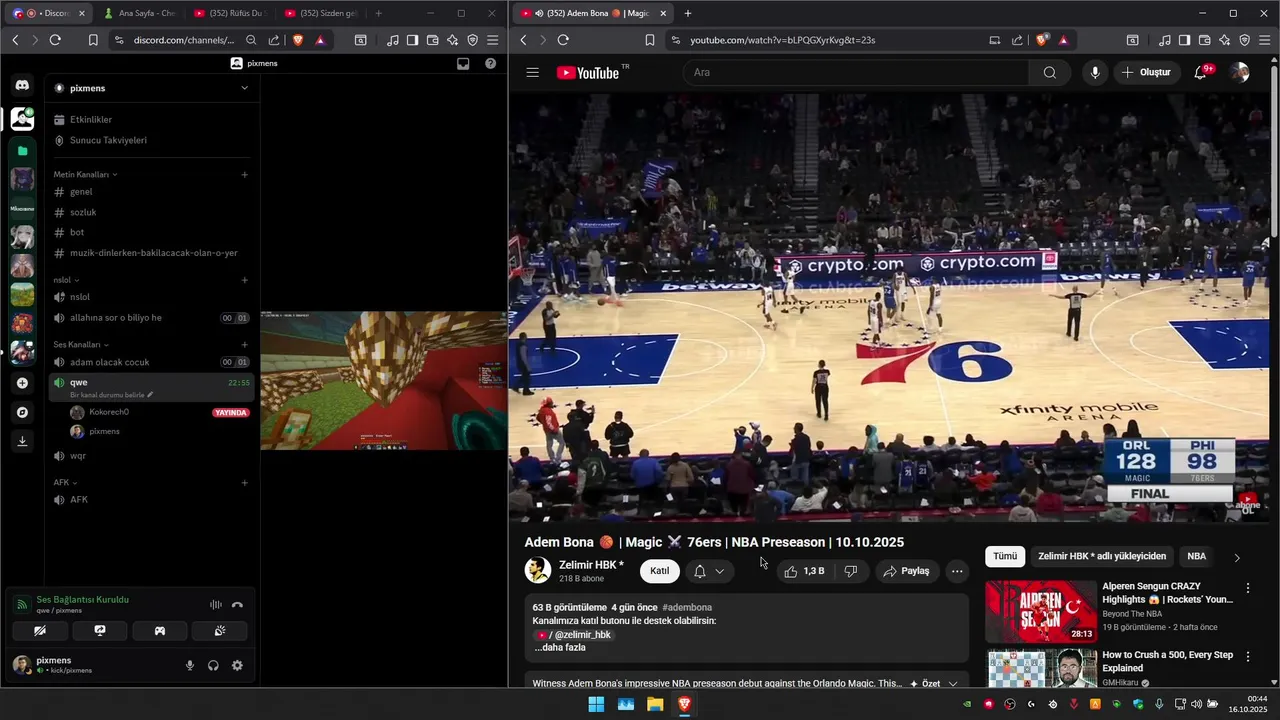Image resolution: width=1280 pixels, height=720 pixels.
Task: Open YouTube hamburger guide menu
Action: point(532,72)
